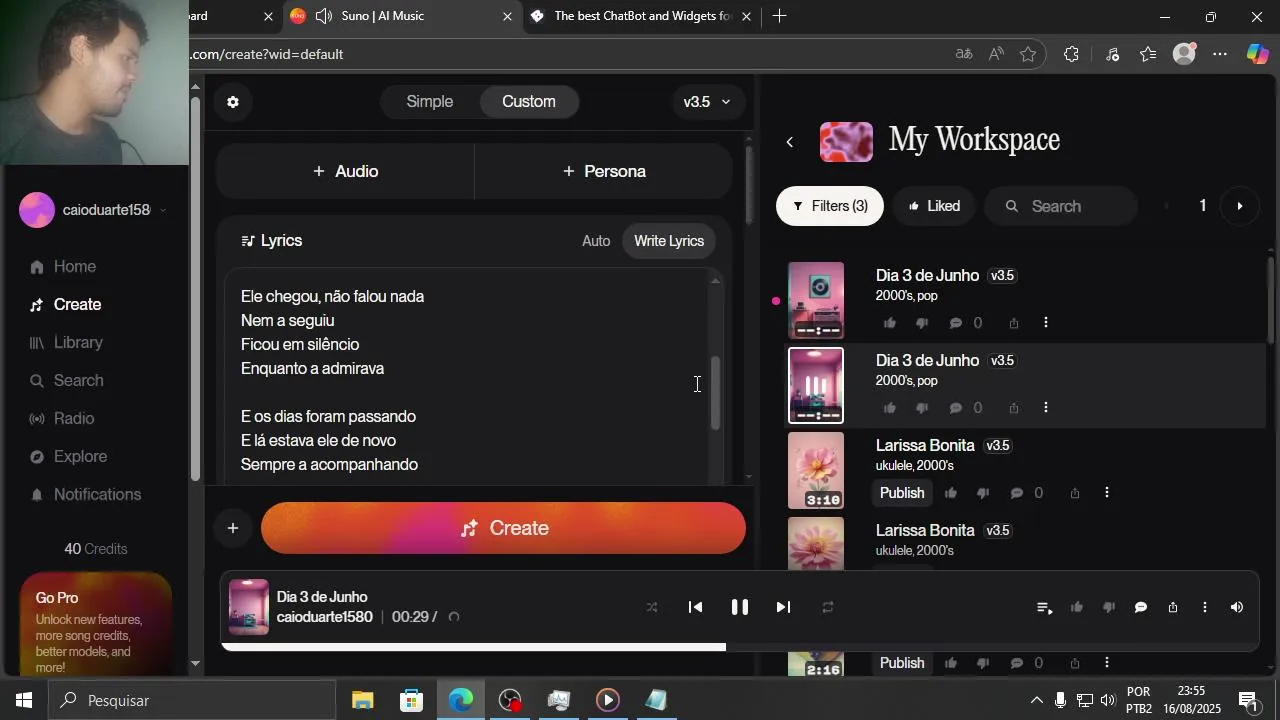
Task: Like the 3:10 Larissa Bonita song
Action: coord(950,493)
